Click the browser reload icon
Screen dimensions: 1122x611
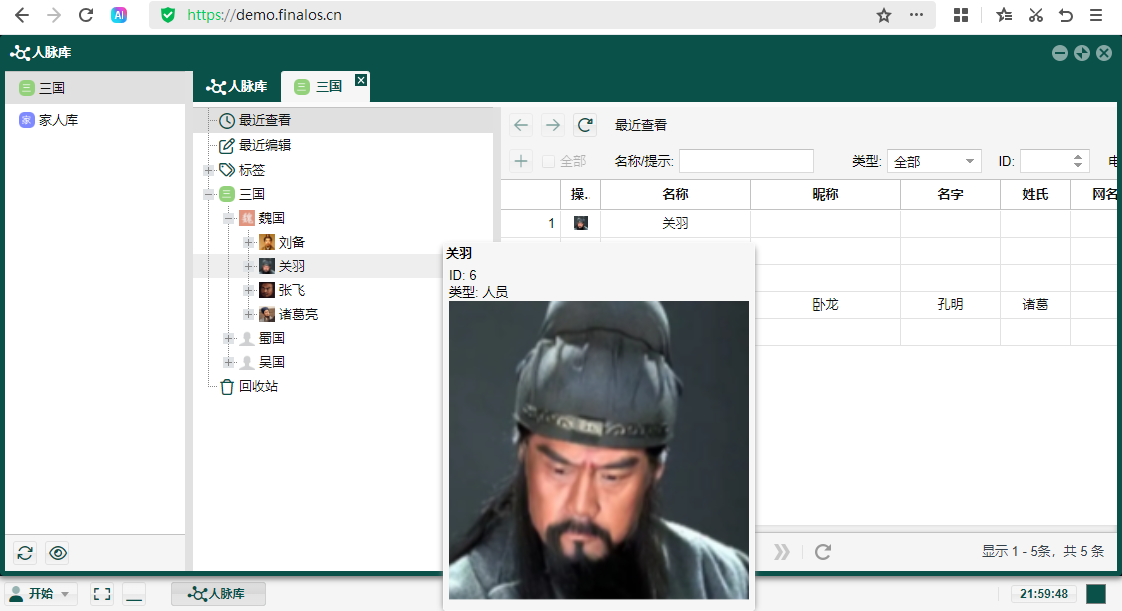pos(86,15)
